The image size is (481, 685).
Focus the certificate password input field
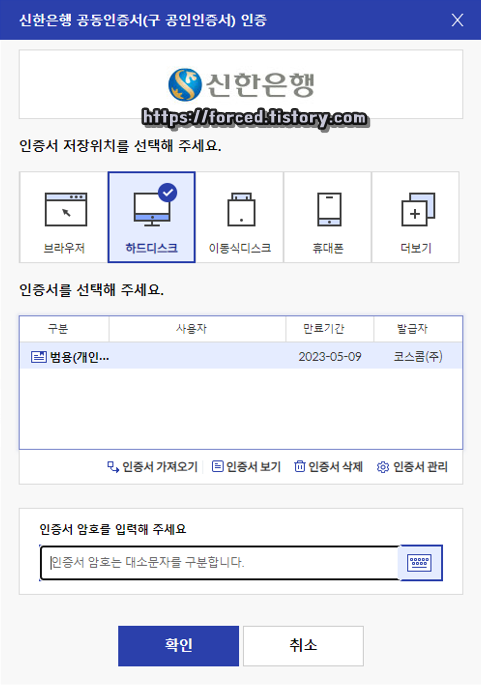pos(220,563)
